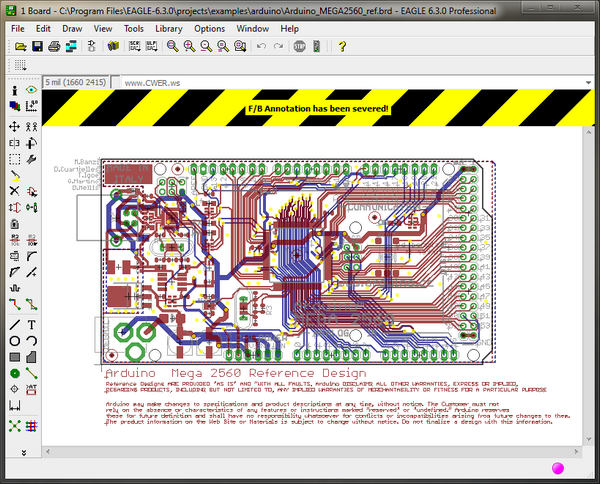Click the Zoom to fit icon
This screenshot has height=484, width=600.
click(x=173, y=47)
